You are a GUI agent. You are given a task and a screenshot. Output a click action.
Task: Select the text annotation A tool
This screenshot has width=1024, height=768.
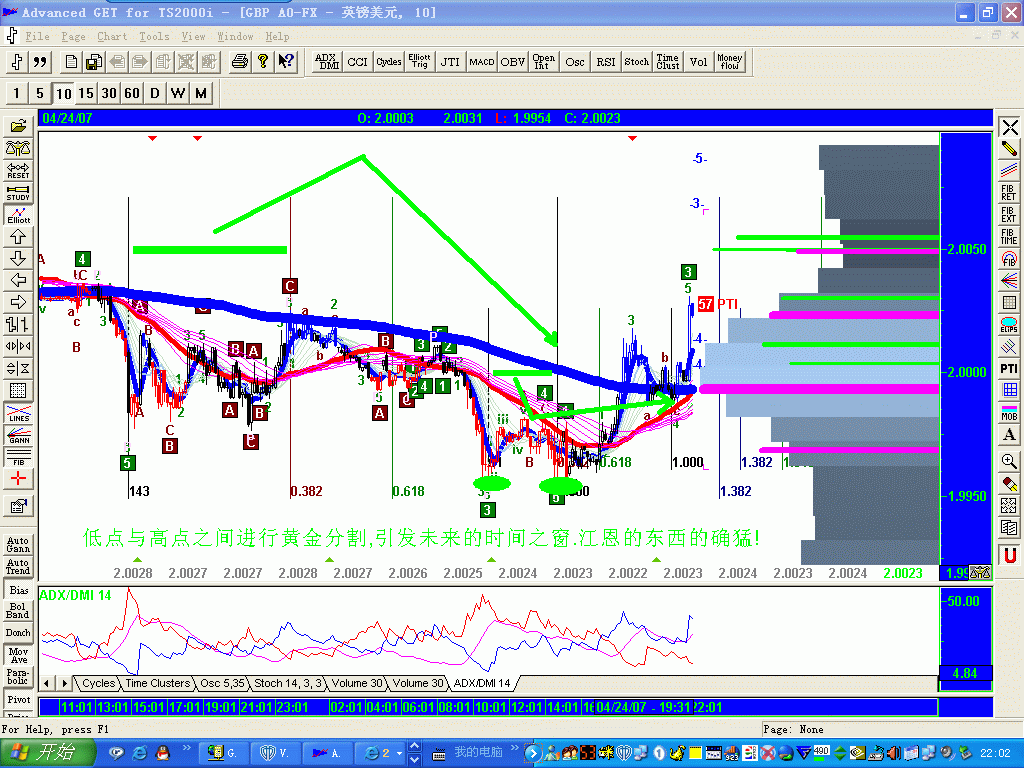[1009, 435]
